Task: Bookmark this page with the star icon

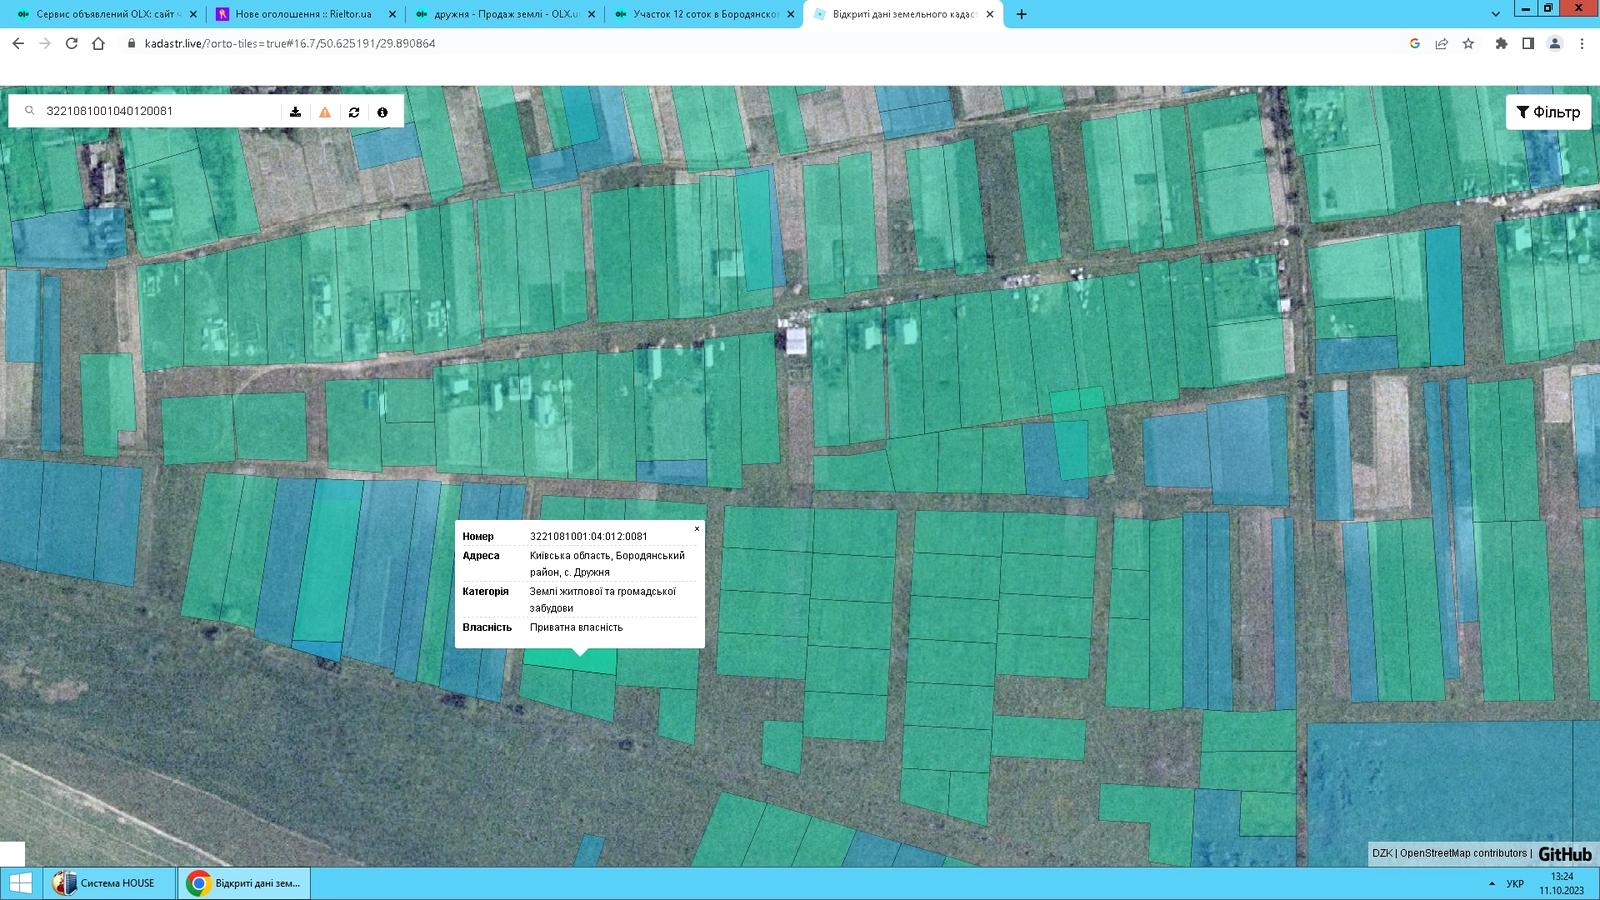Action: 1468,44
